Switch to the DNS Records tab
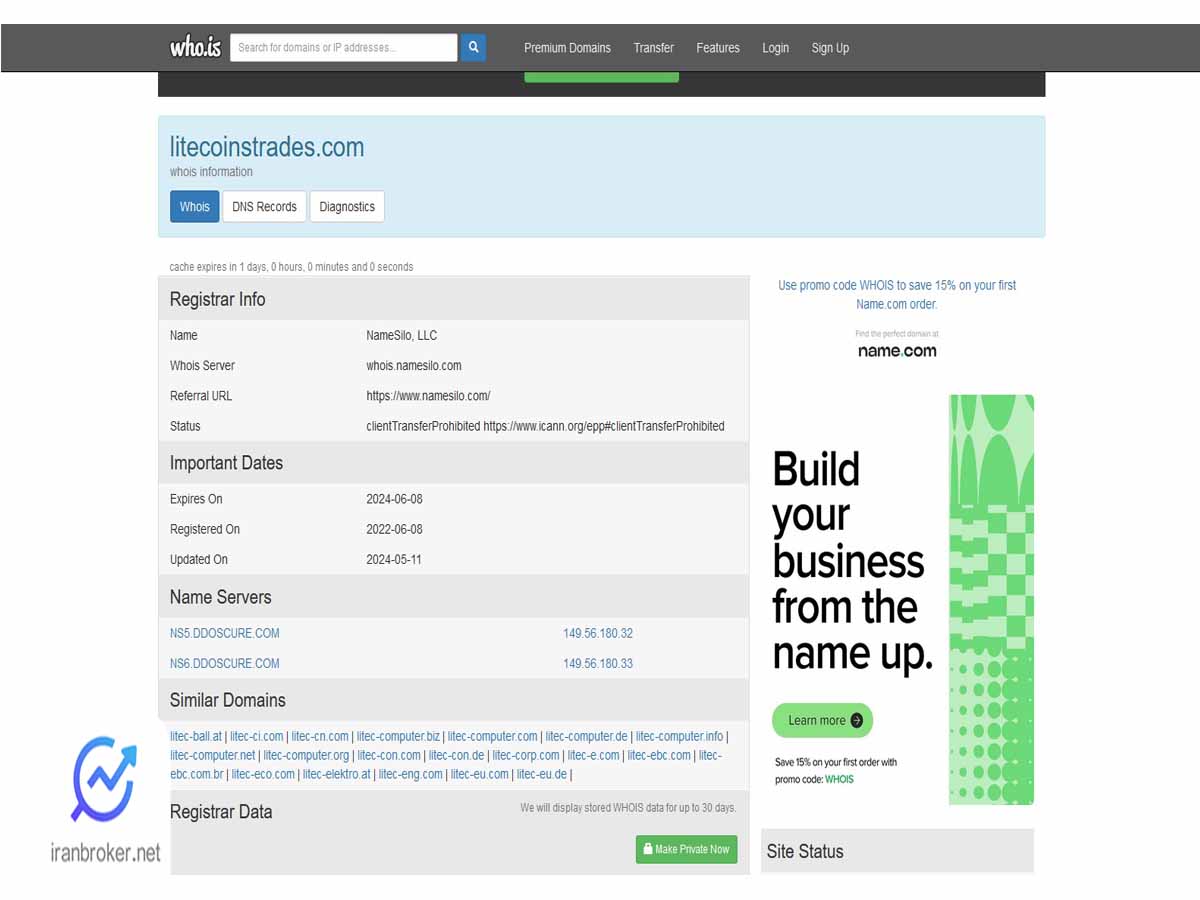Screen dimensions: 1200x900 (264, 207)
